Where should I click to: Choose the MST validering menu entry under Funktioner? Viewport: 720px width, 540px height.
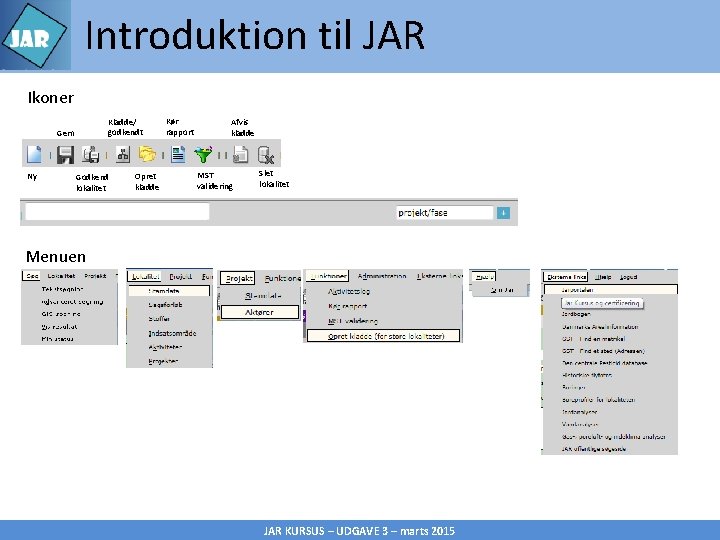point(353,321)
